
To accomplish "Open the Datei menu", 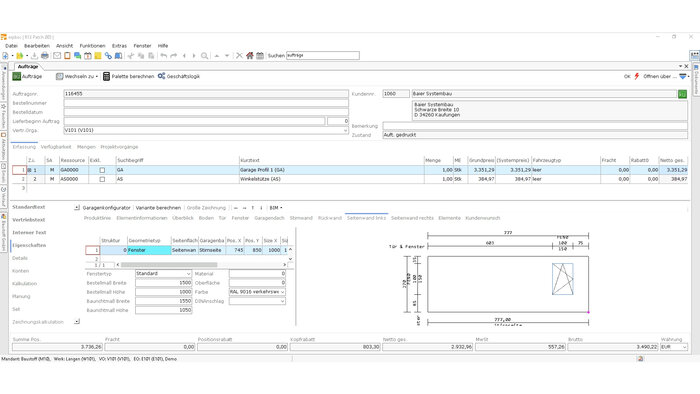I will pyautogui.click(x=12, y=46).
